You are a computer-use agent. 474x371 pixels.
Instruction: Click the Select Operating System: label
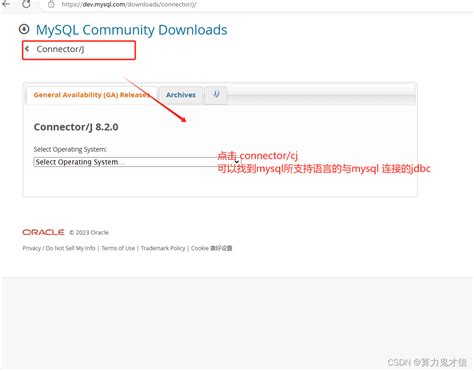[x=70, y=149]
